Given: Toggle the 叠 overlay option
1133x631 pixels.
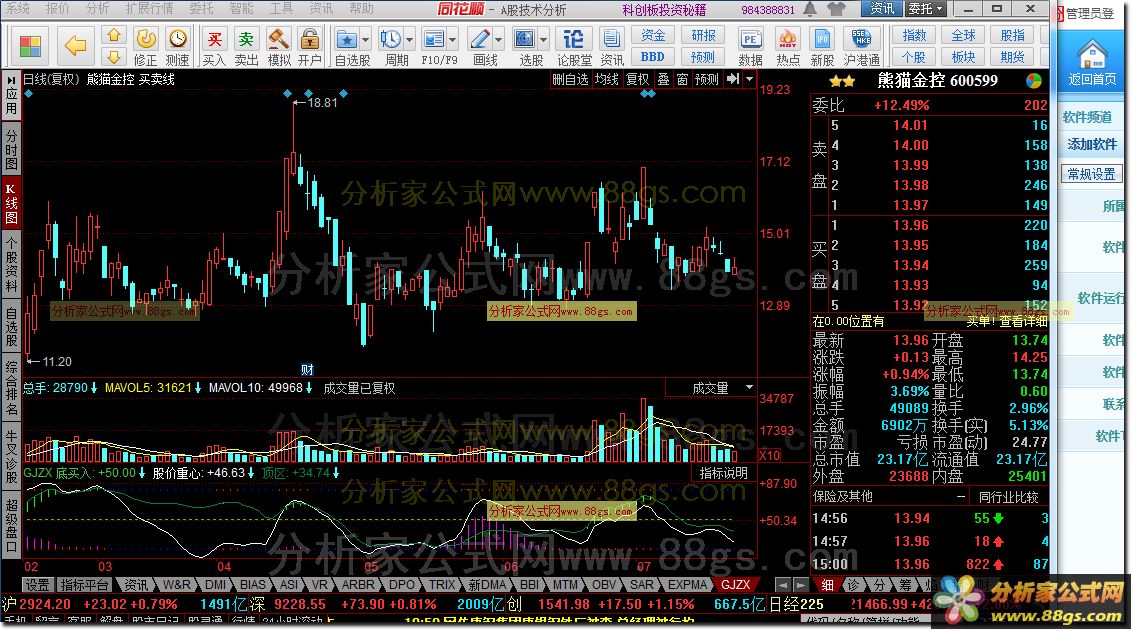Looking at the screenshot, I should click(663, 80).
